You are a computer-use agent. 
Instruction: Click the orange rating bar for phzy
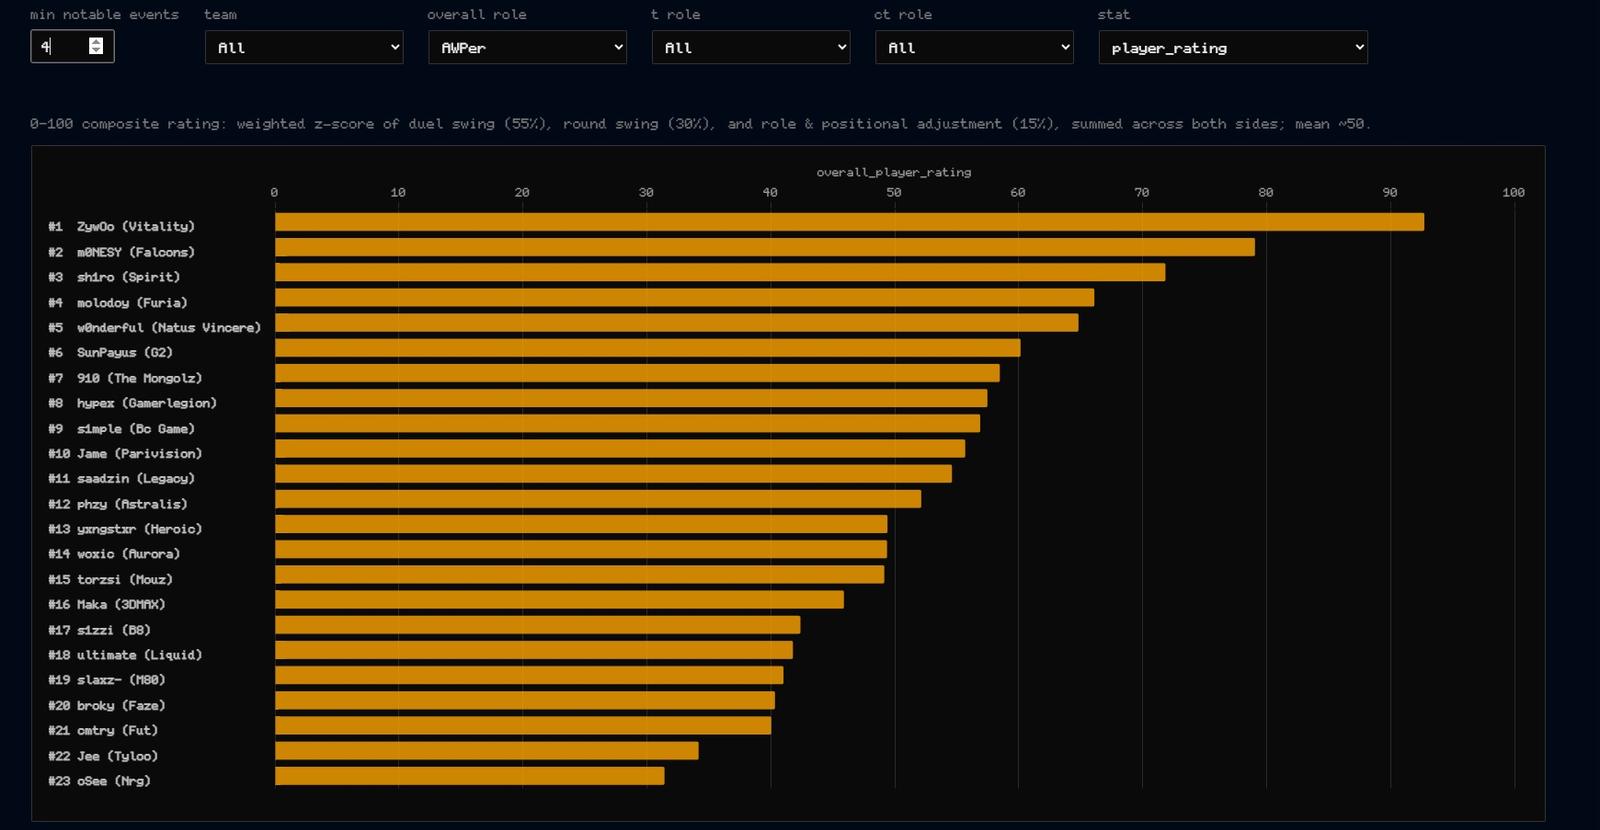[x=598, y=499]
